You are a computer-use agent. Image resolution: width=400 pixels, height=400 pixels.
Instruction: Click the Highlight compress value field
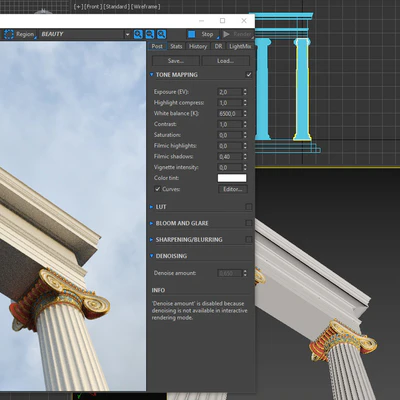coord(230,103)
